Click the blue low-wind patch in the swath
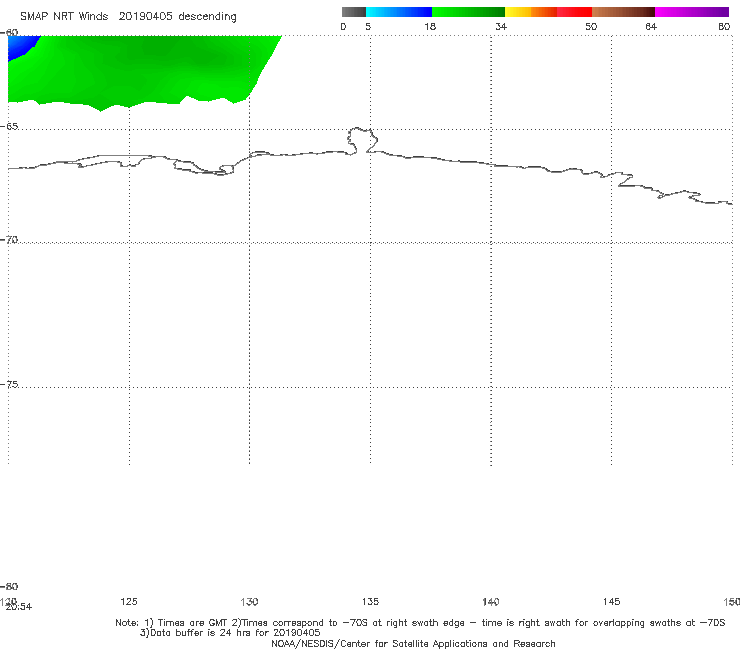 pos(20,46)
